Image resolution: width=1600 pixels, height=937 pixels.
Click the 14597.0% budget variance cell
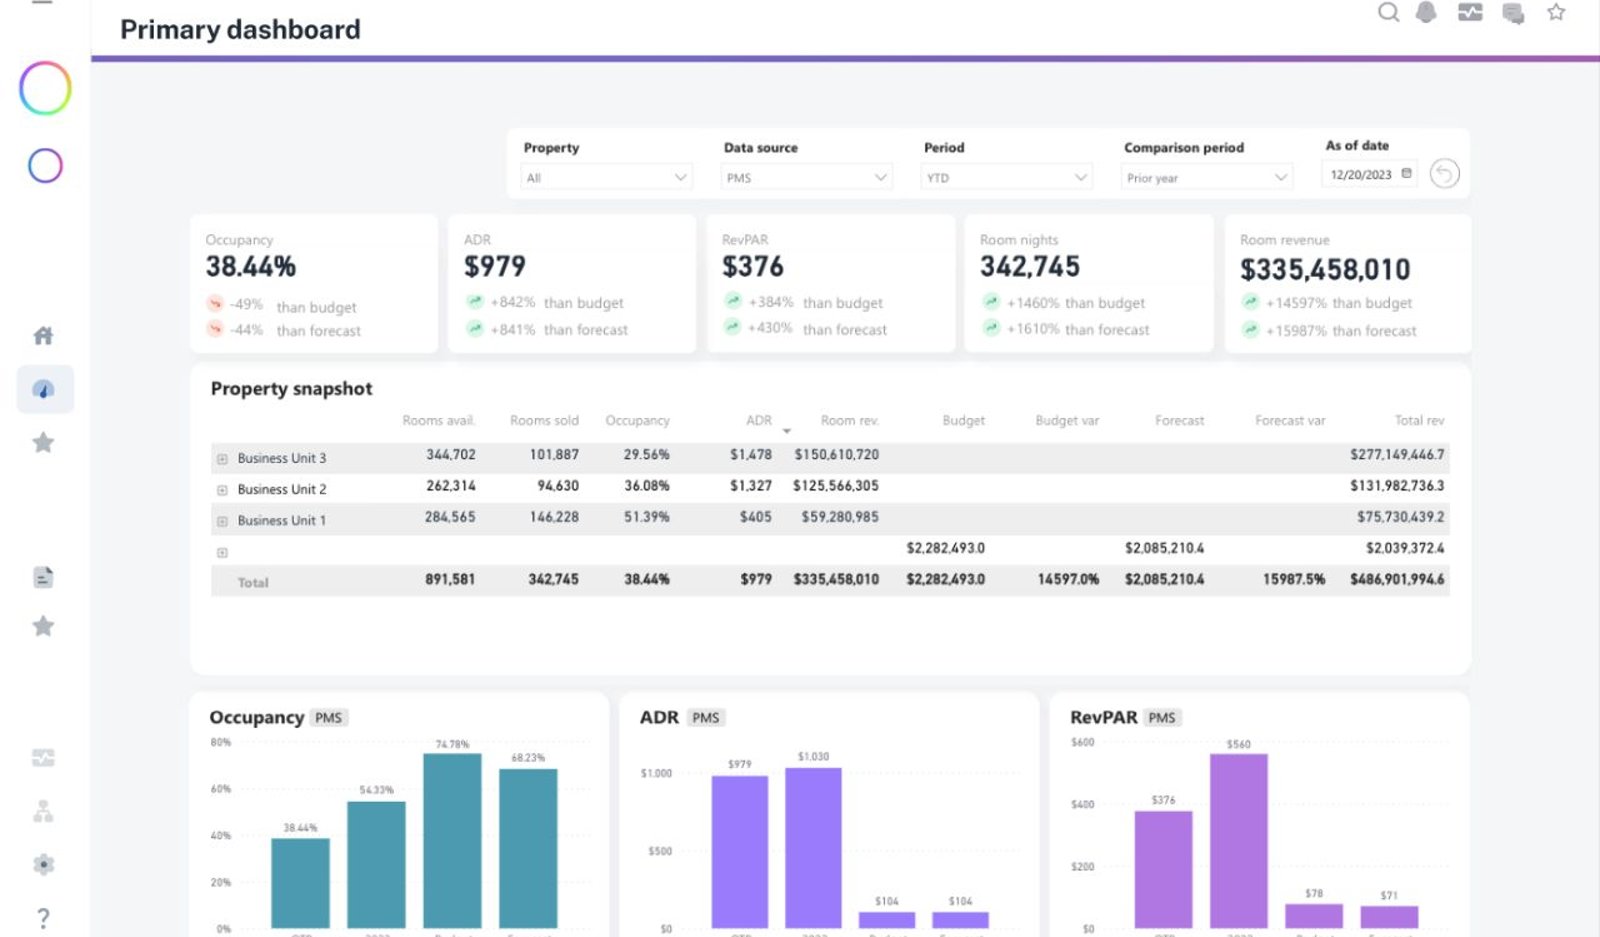(1068, 580)
